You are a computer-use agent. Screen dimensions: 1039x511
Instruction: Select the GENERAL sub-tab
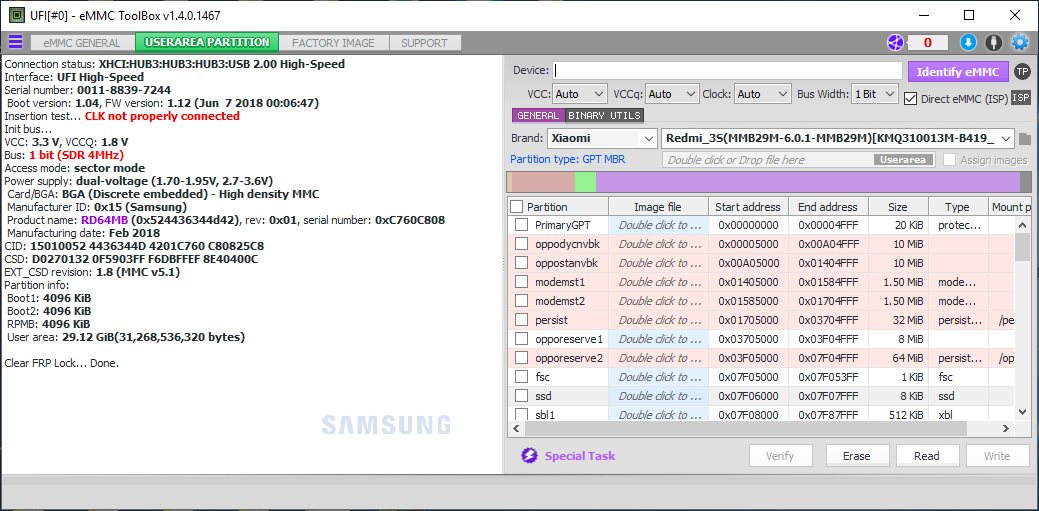[537, 115]
